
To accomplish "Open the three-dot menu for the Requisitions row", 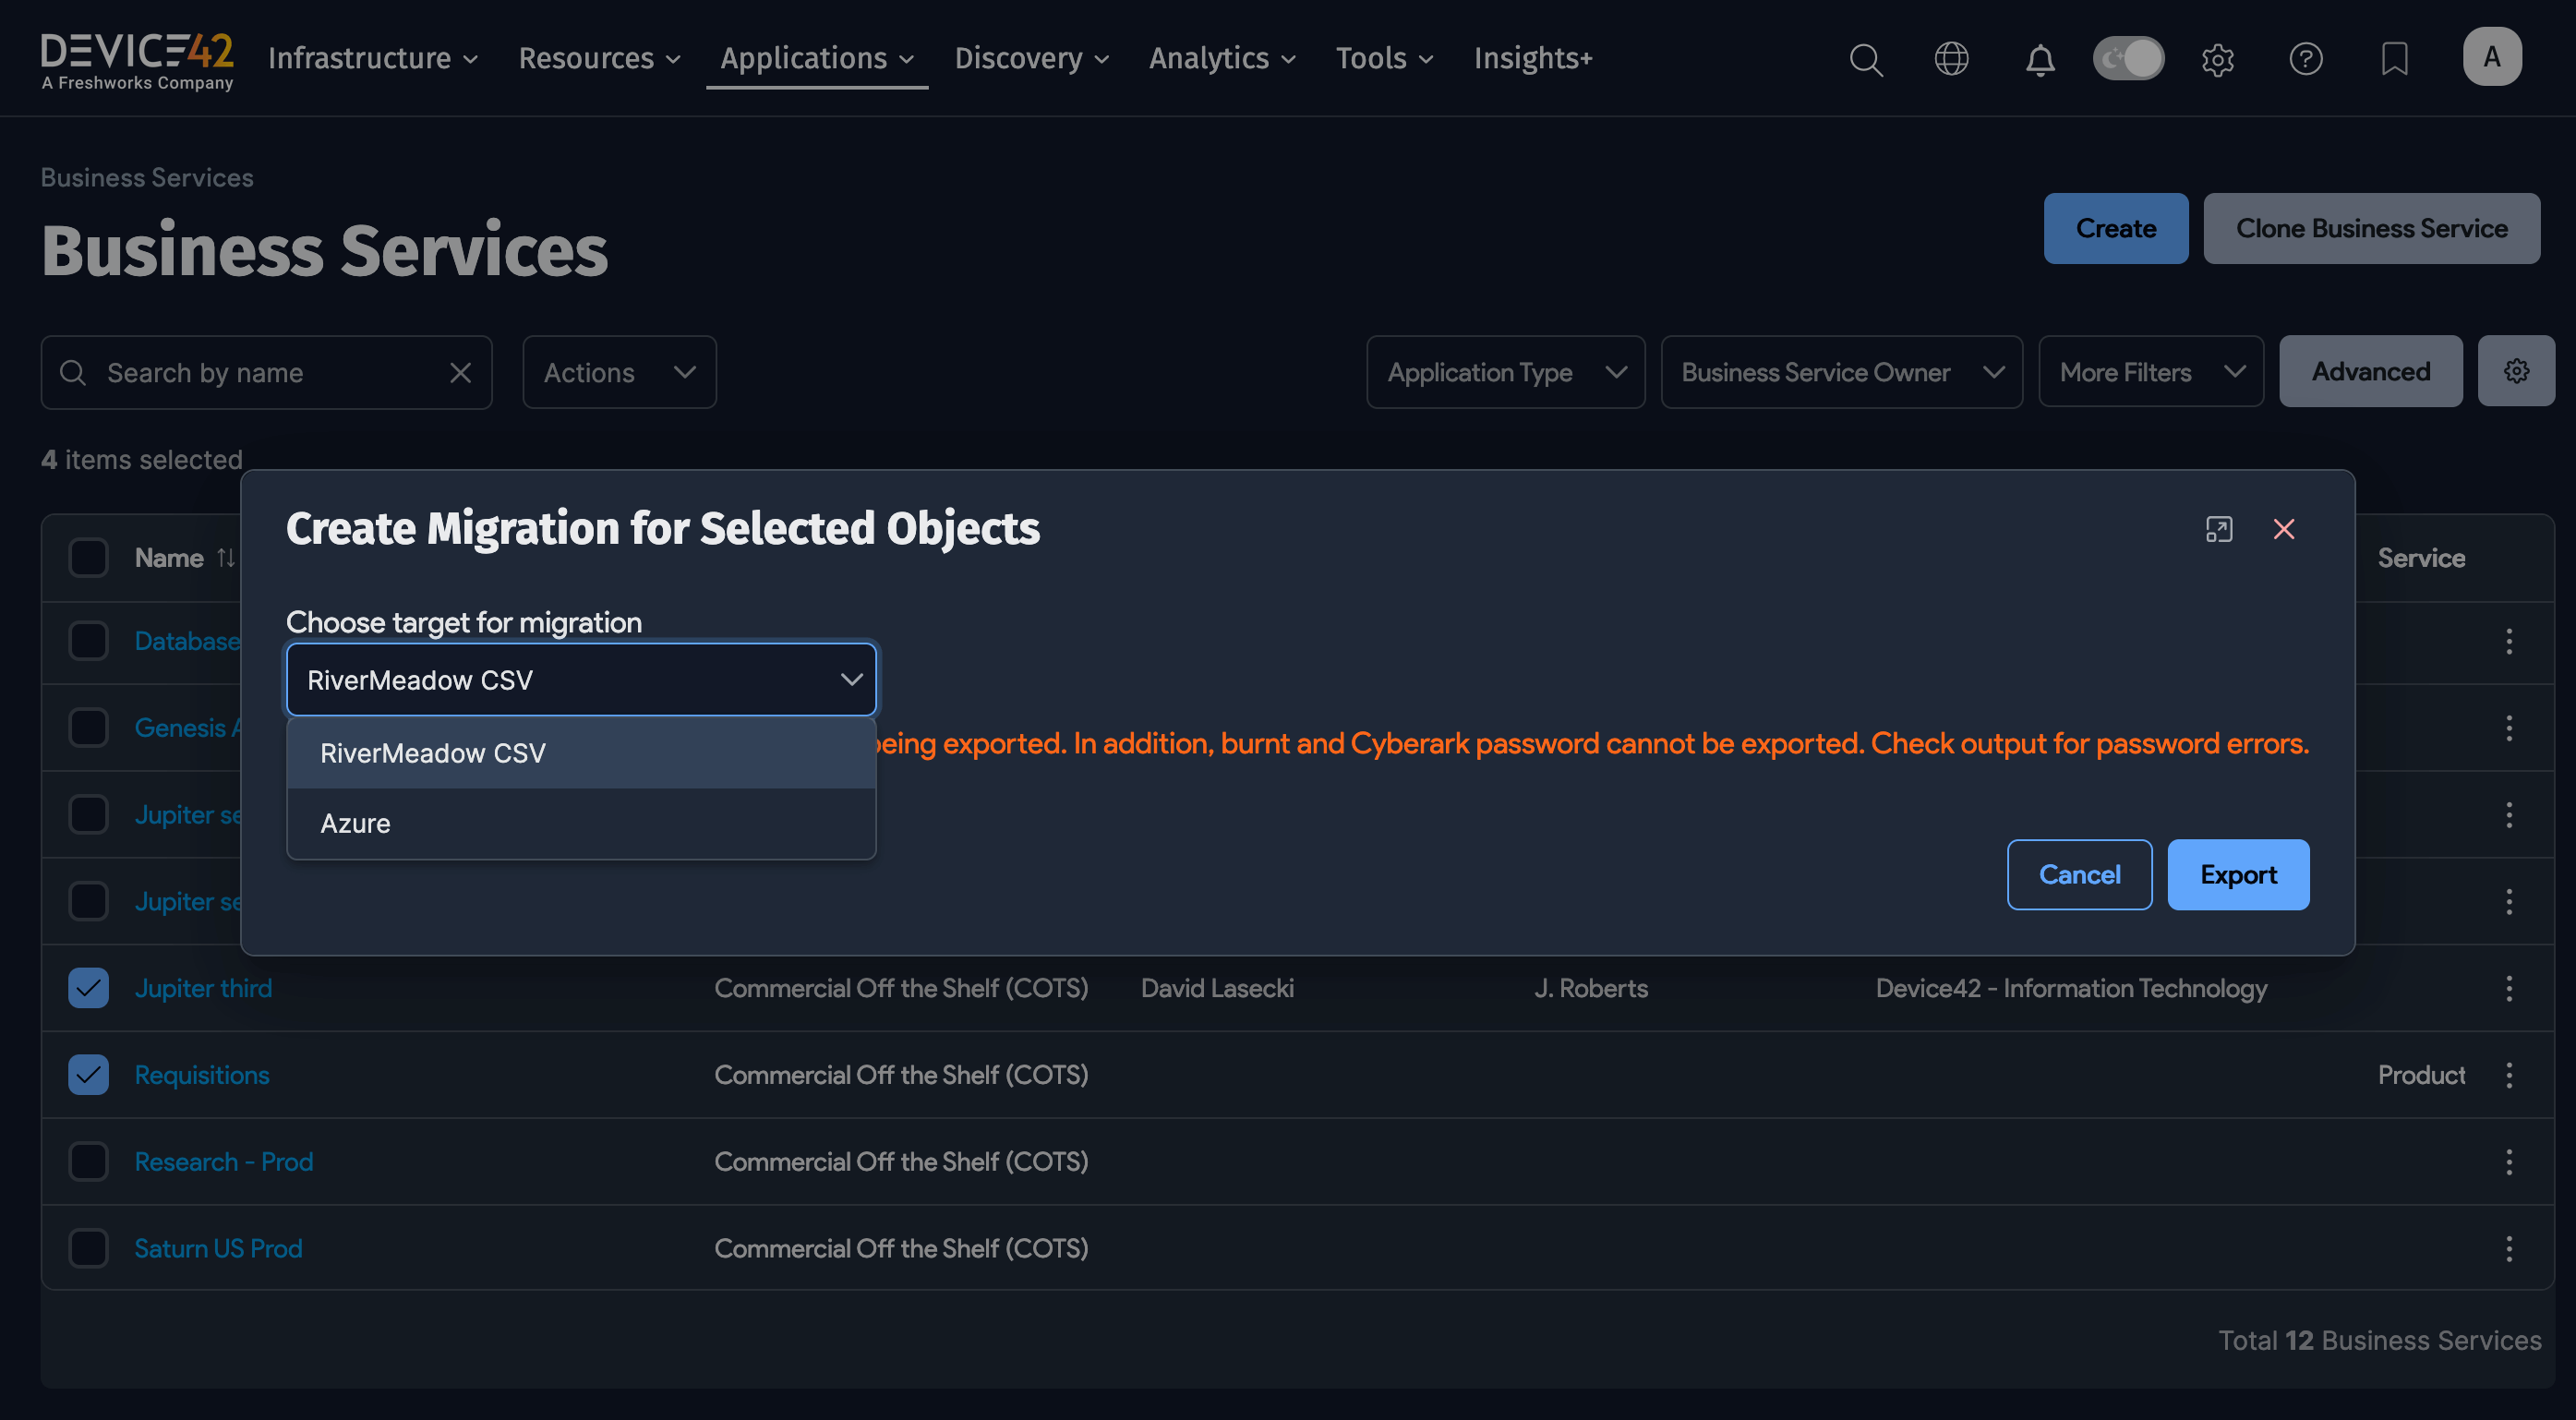I will [x=2508, y=1075].
